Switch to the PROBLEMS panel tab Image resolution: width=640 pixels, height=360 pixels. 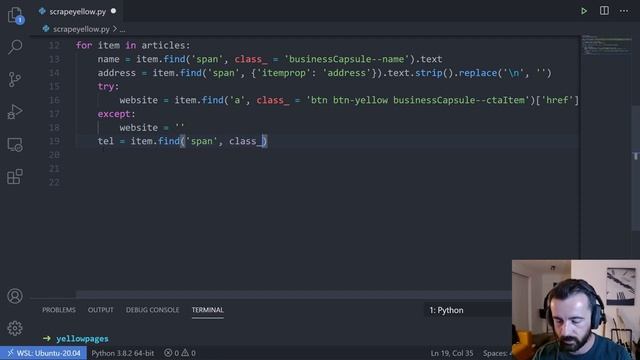point(59,310)
